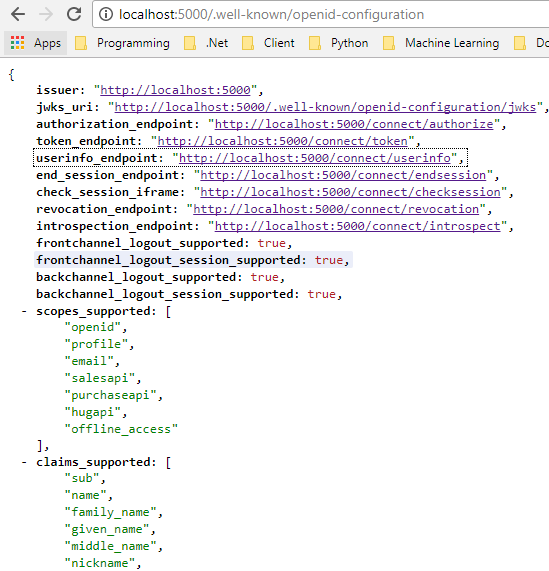Open the connect/checksession iframe link
Viewport: 549px width, 571px height.
351,192
